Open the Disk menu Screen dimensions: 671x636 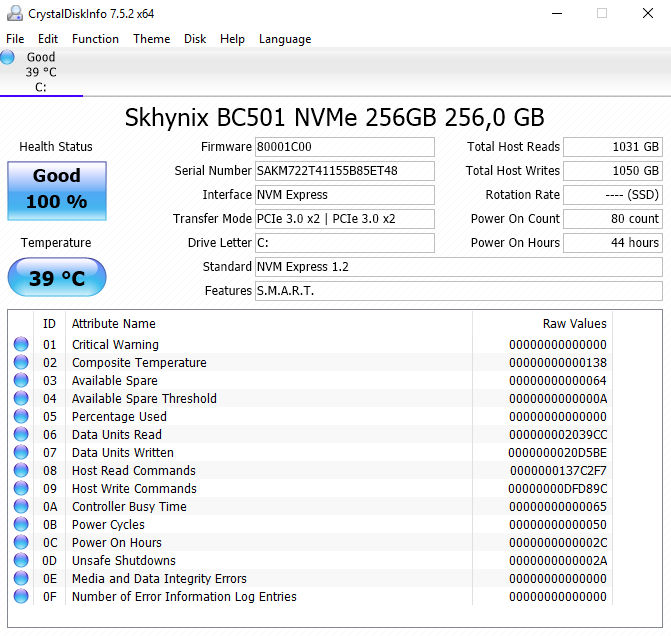click(x=195, y=39)
